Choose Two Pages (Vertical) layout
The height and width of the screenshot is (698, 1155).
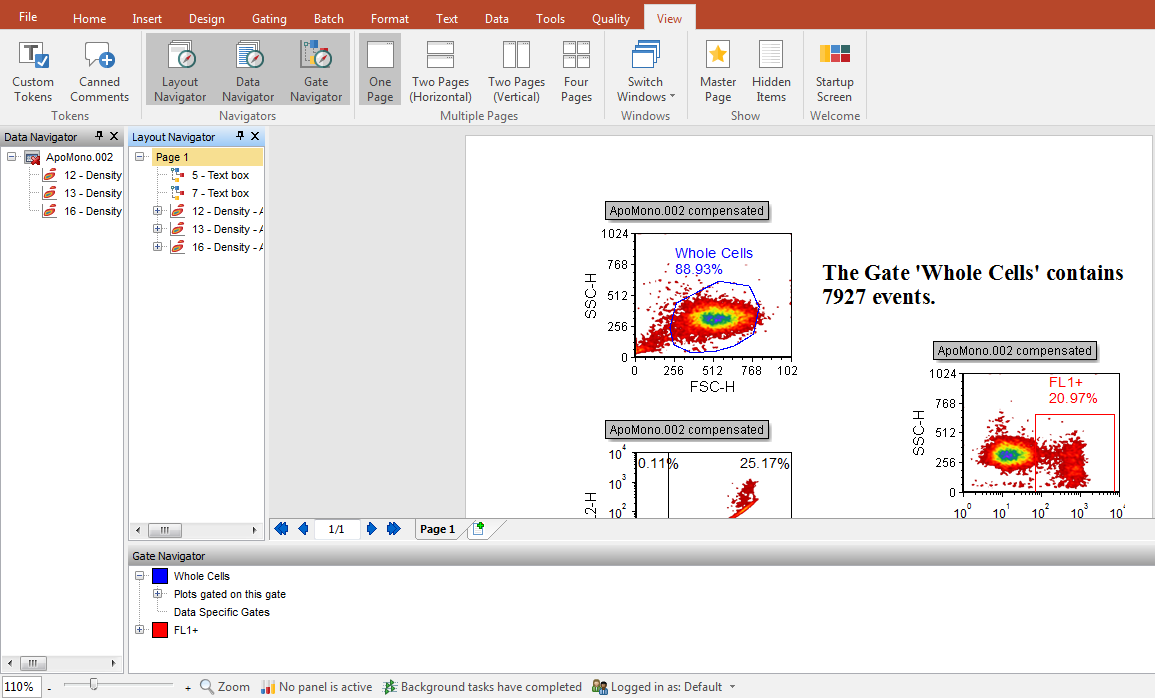point(516,71)
